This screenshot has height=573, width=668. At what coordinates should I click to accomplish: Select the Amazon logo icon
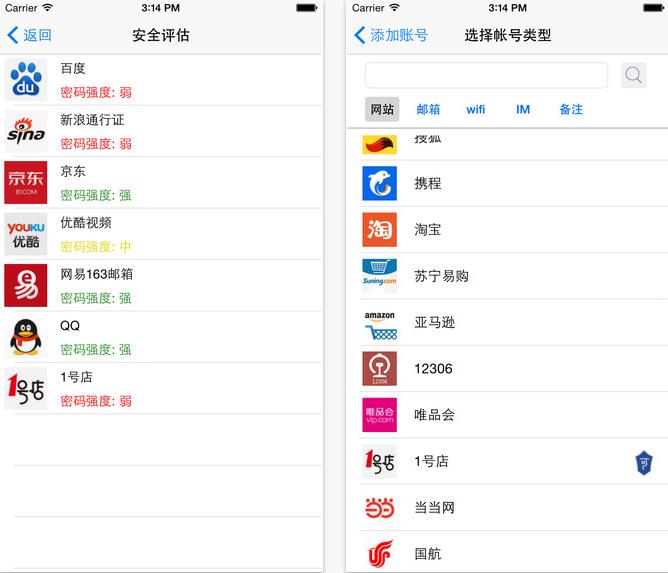point(379,322)
